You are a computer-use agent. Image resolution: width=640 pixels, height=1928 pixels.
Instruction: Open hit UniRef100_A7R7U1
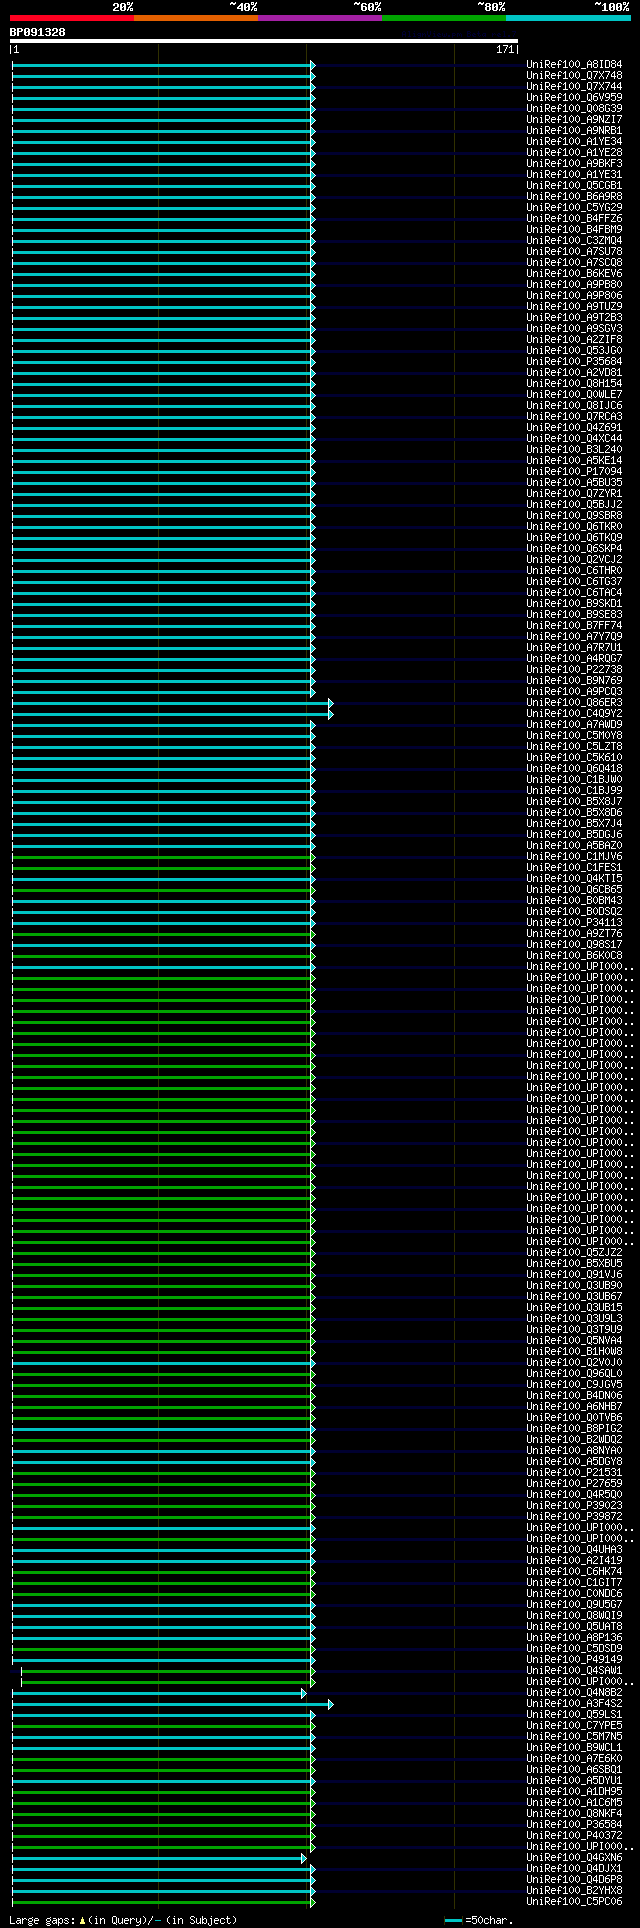point(574,647)
